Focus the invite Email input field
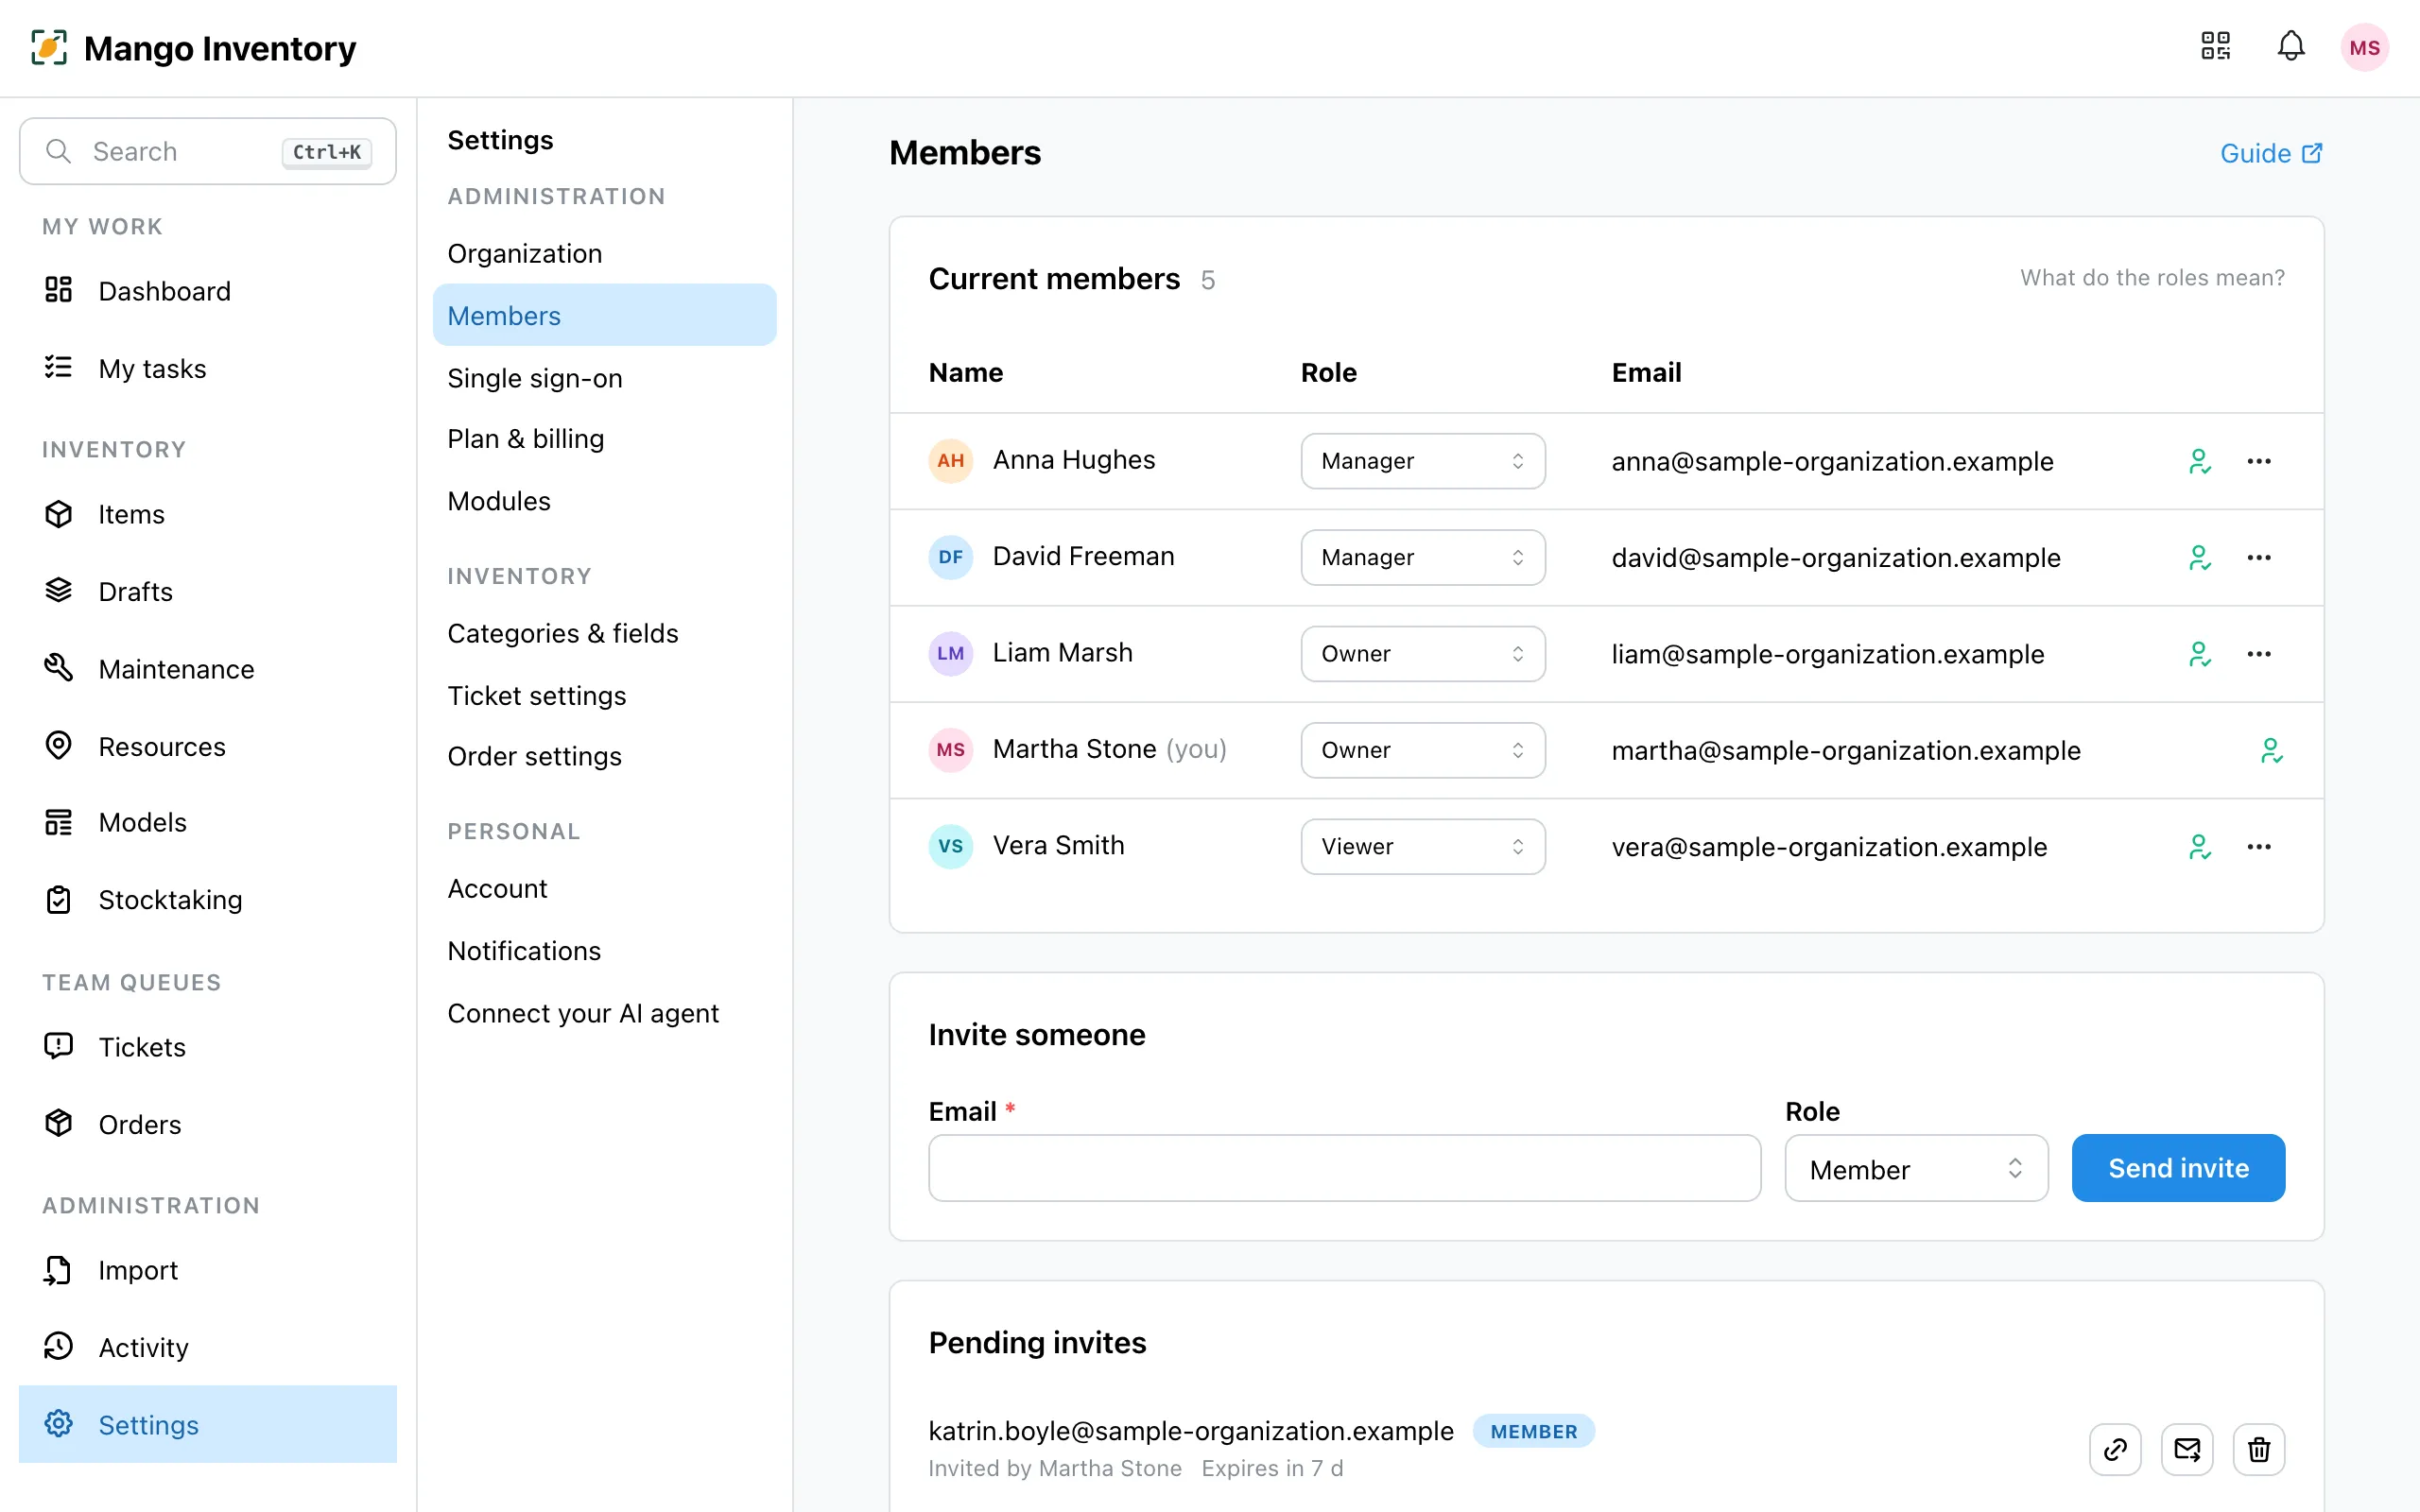The width and height of the screenshot is (2420, 1512). [x=1344, y=1168]
